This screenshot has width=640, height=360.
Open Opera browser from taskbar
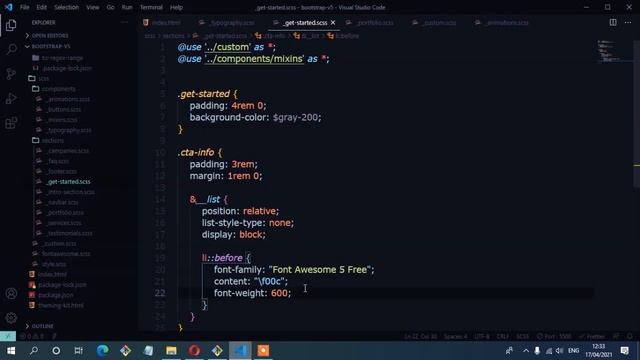[194, 351]
